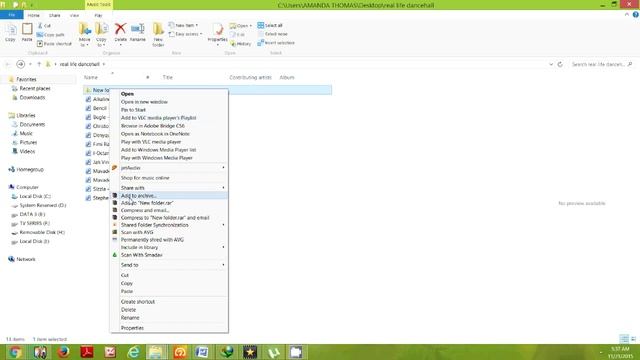Viewport: 640px width, 360px height.
Task: Select Downloads in the navigation pane
Action: point(32,98)
